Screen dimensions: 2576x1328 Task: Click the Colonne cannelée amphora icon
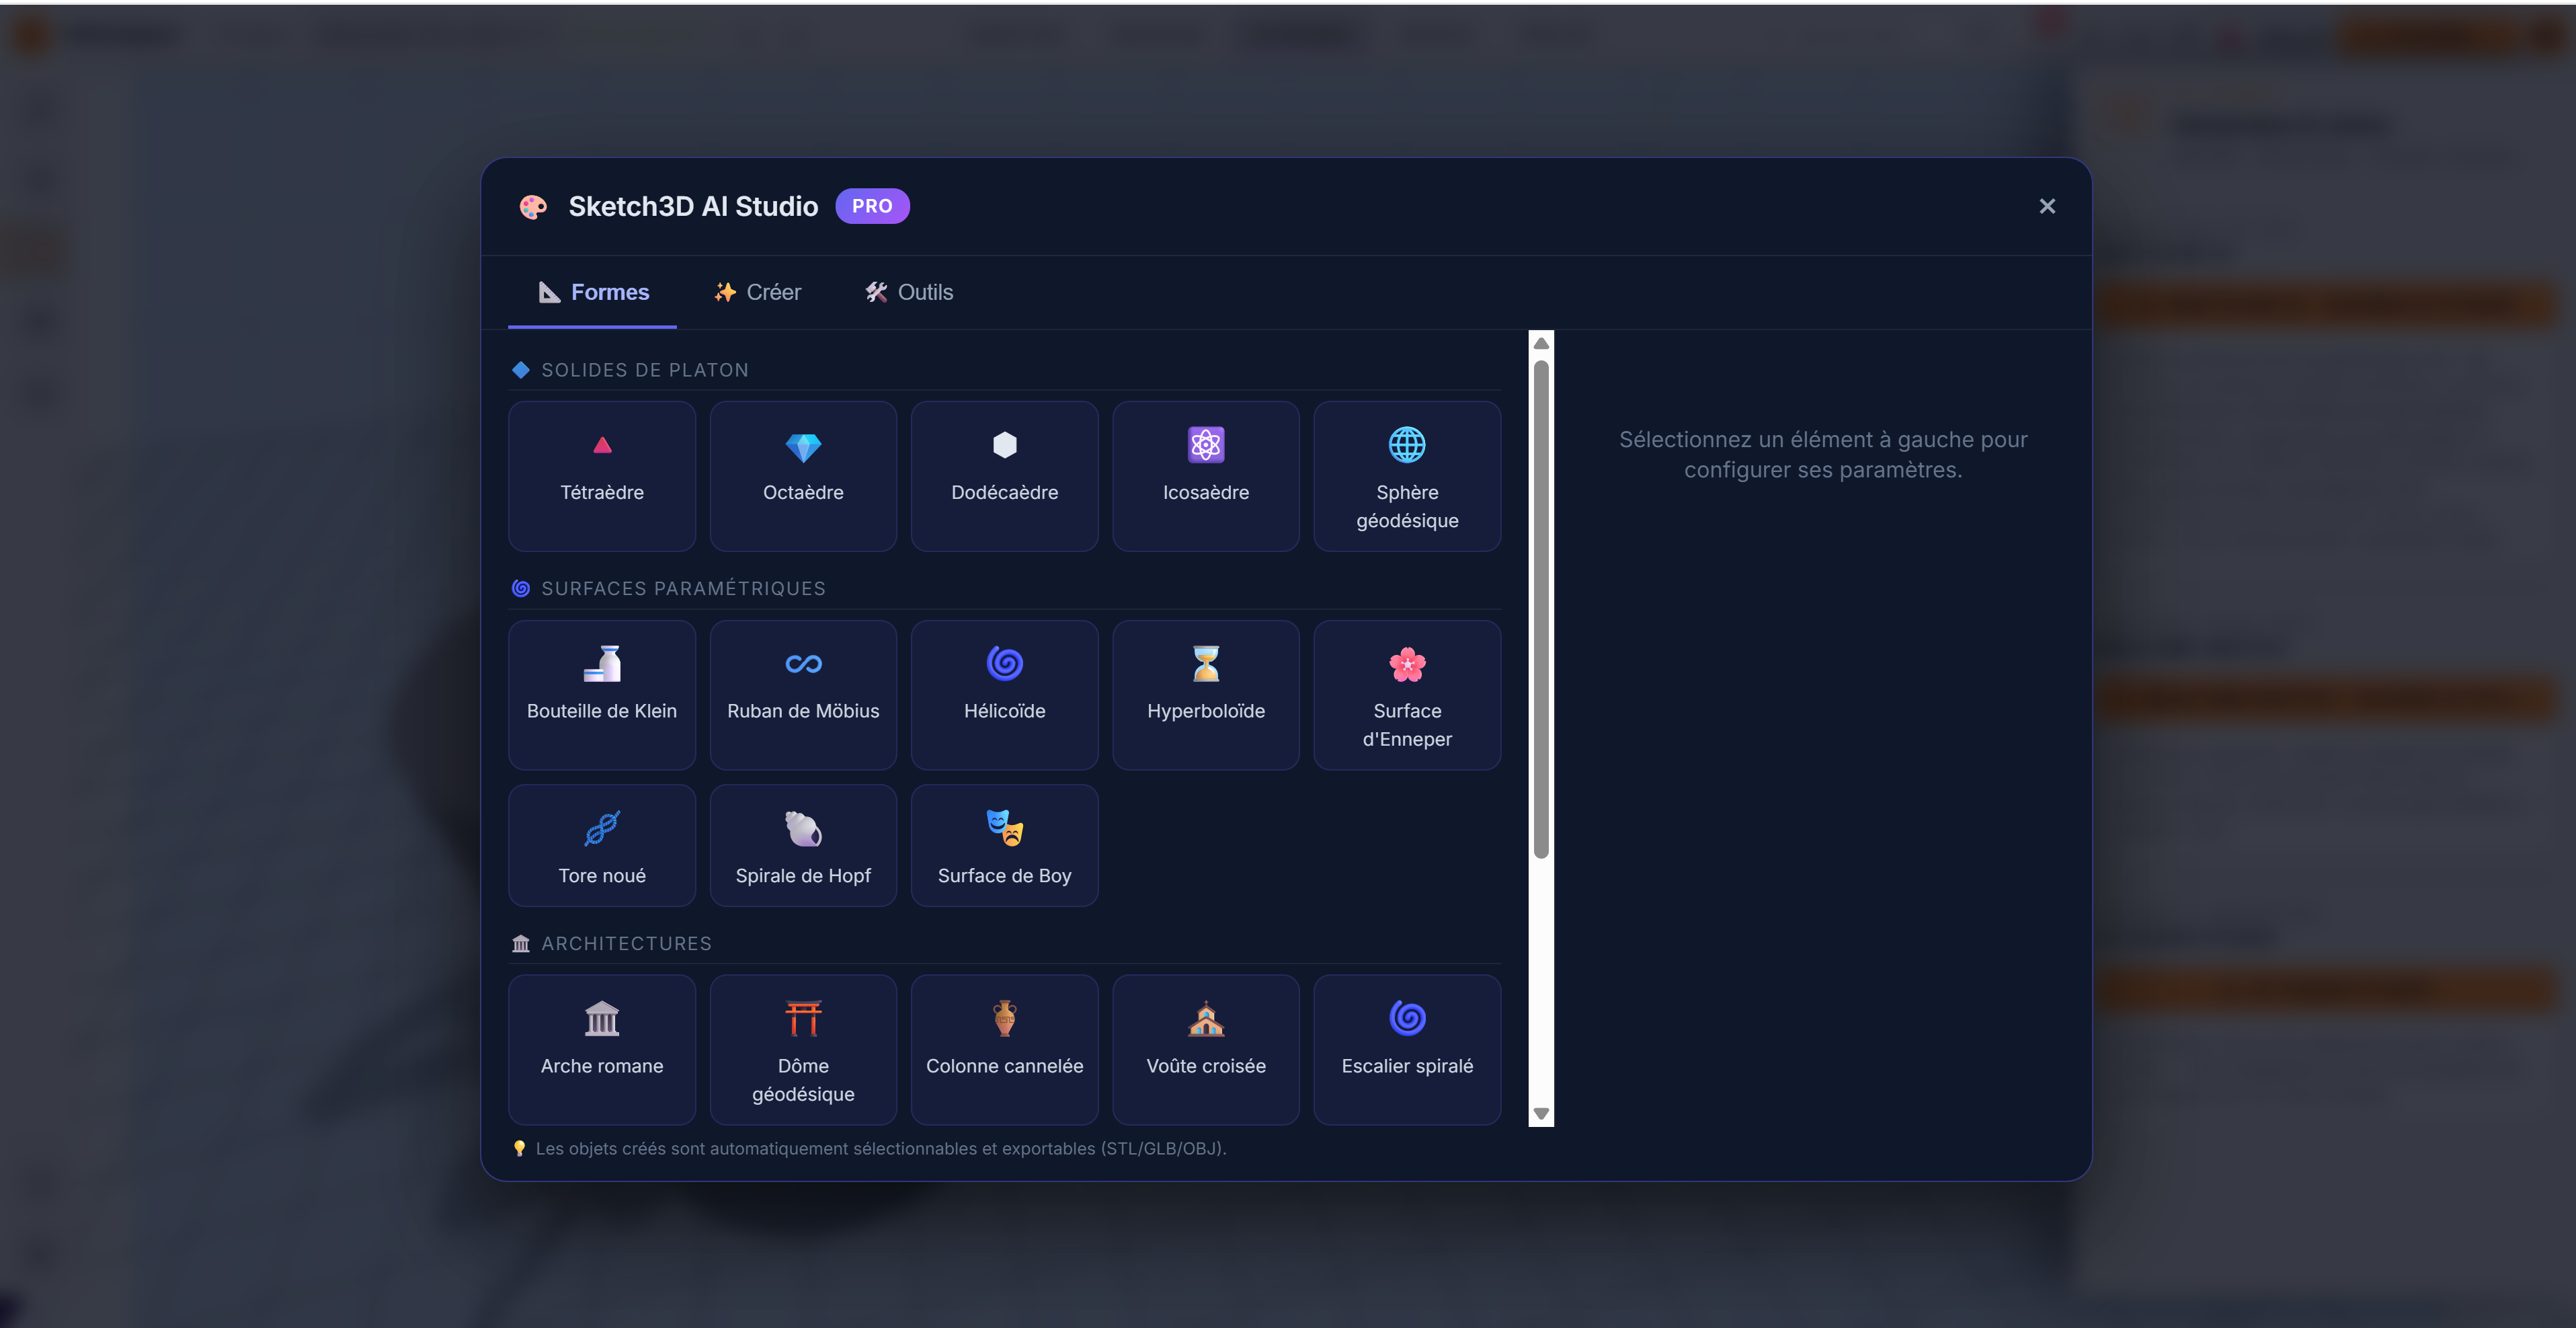click(1004, 1019)
